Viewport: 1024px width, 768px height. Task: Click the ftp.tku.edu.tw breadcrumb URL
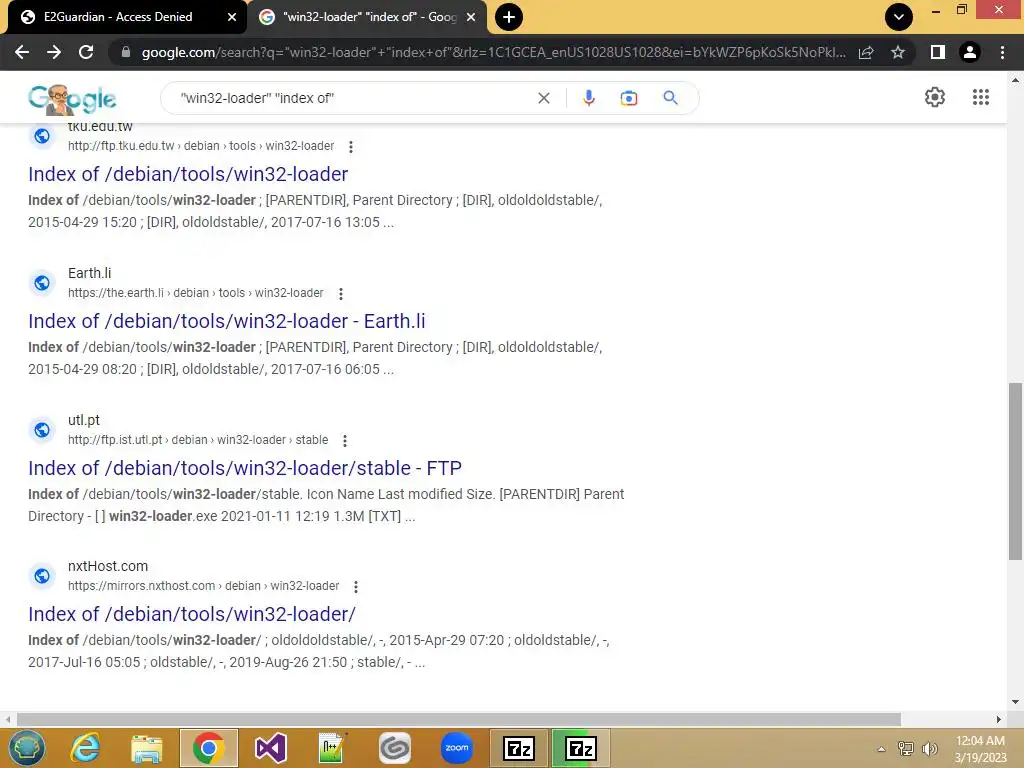tap(200, 146)
